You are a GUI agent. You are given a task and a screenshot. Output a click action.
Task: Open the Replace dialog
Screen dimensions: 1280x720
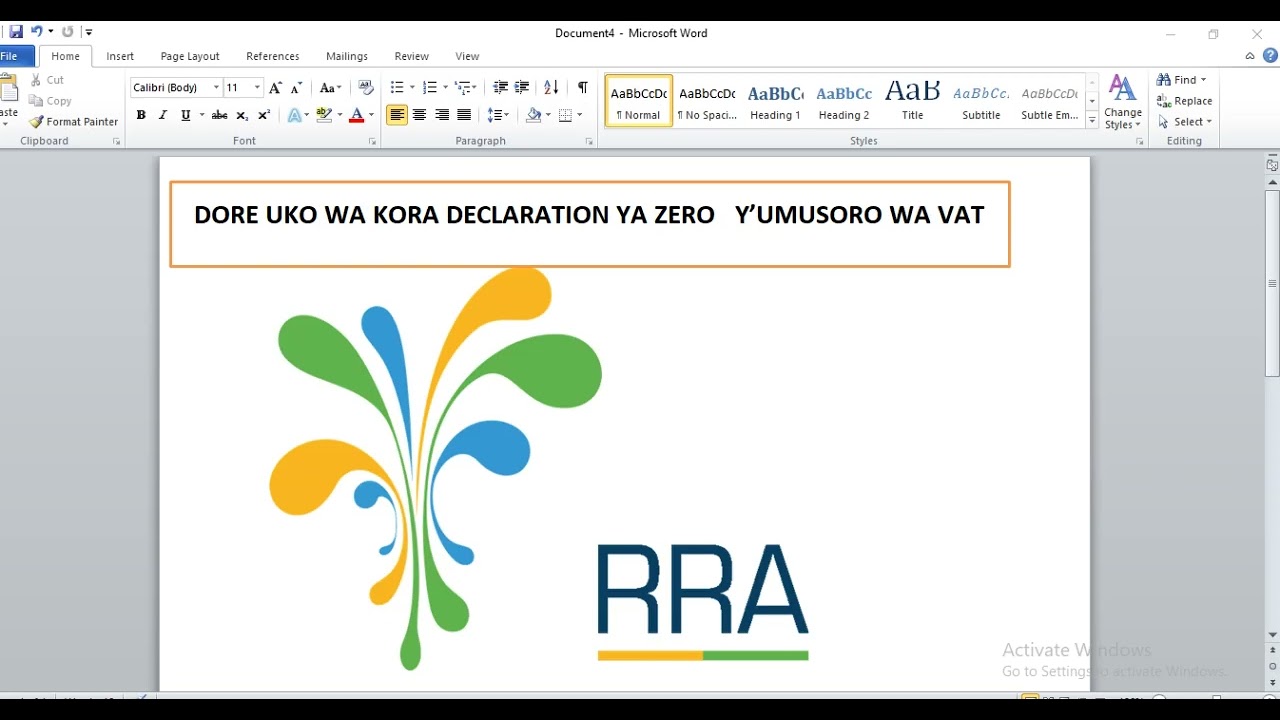tap(1185, 101)
